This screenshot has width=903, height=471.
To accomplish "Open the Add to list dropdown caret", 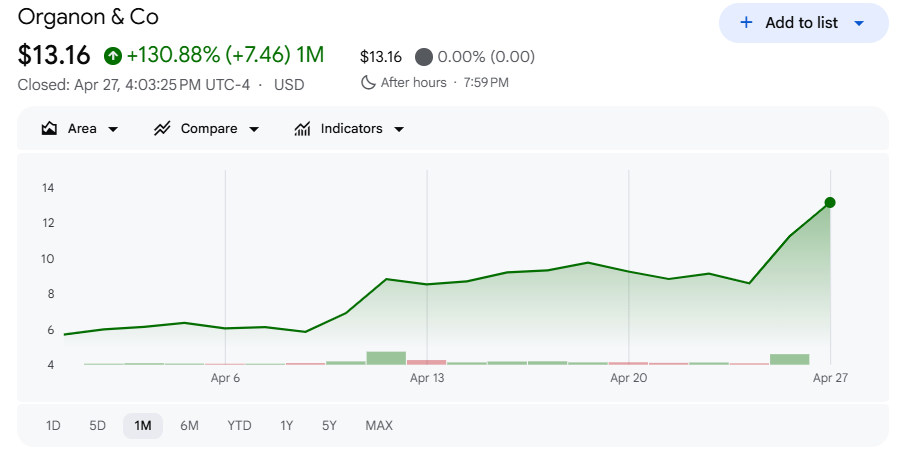I will pos(858,23).
